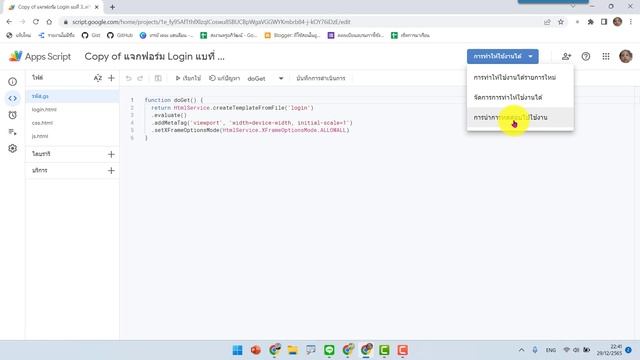This screenshot has width=640, height=360.
Task: Share project with add-person icon
Action: 566,56
